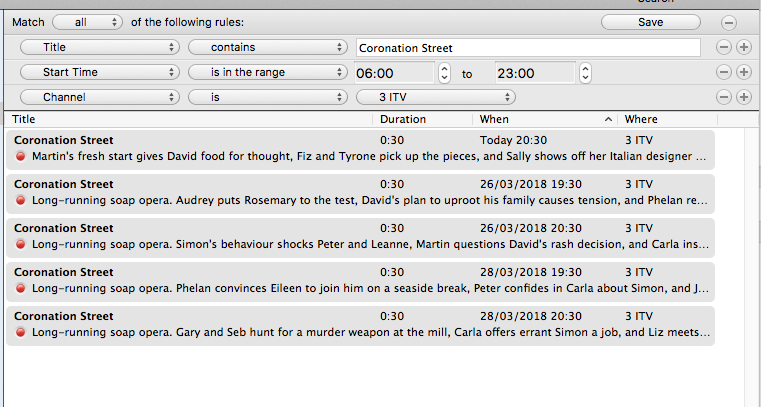The image size is (761, 407).
Task: Open the 'is' operator dropdown in Channel rule
Action: tap(268, 97)
